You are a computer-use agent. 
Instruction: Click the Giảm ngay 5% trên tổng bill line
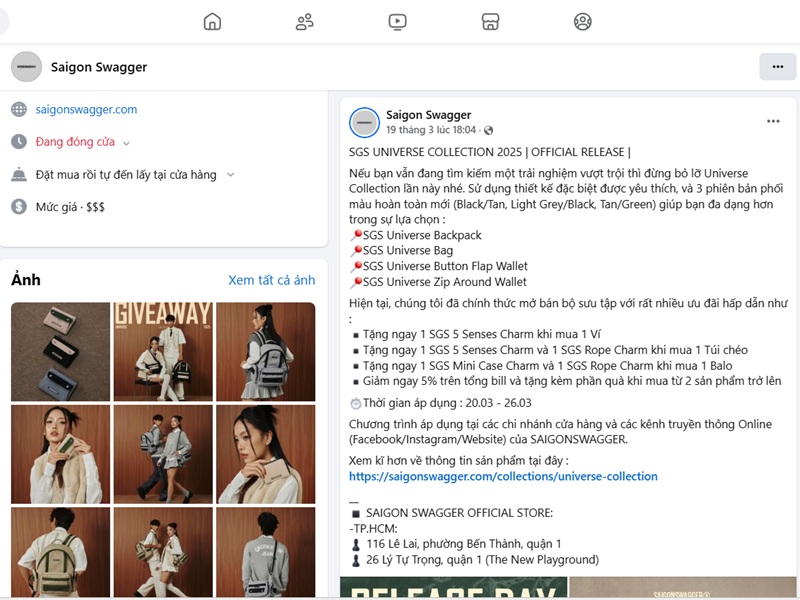pyautogui.click(x=567, y=381)
